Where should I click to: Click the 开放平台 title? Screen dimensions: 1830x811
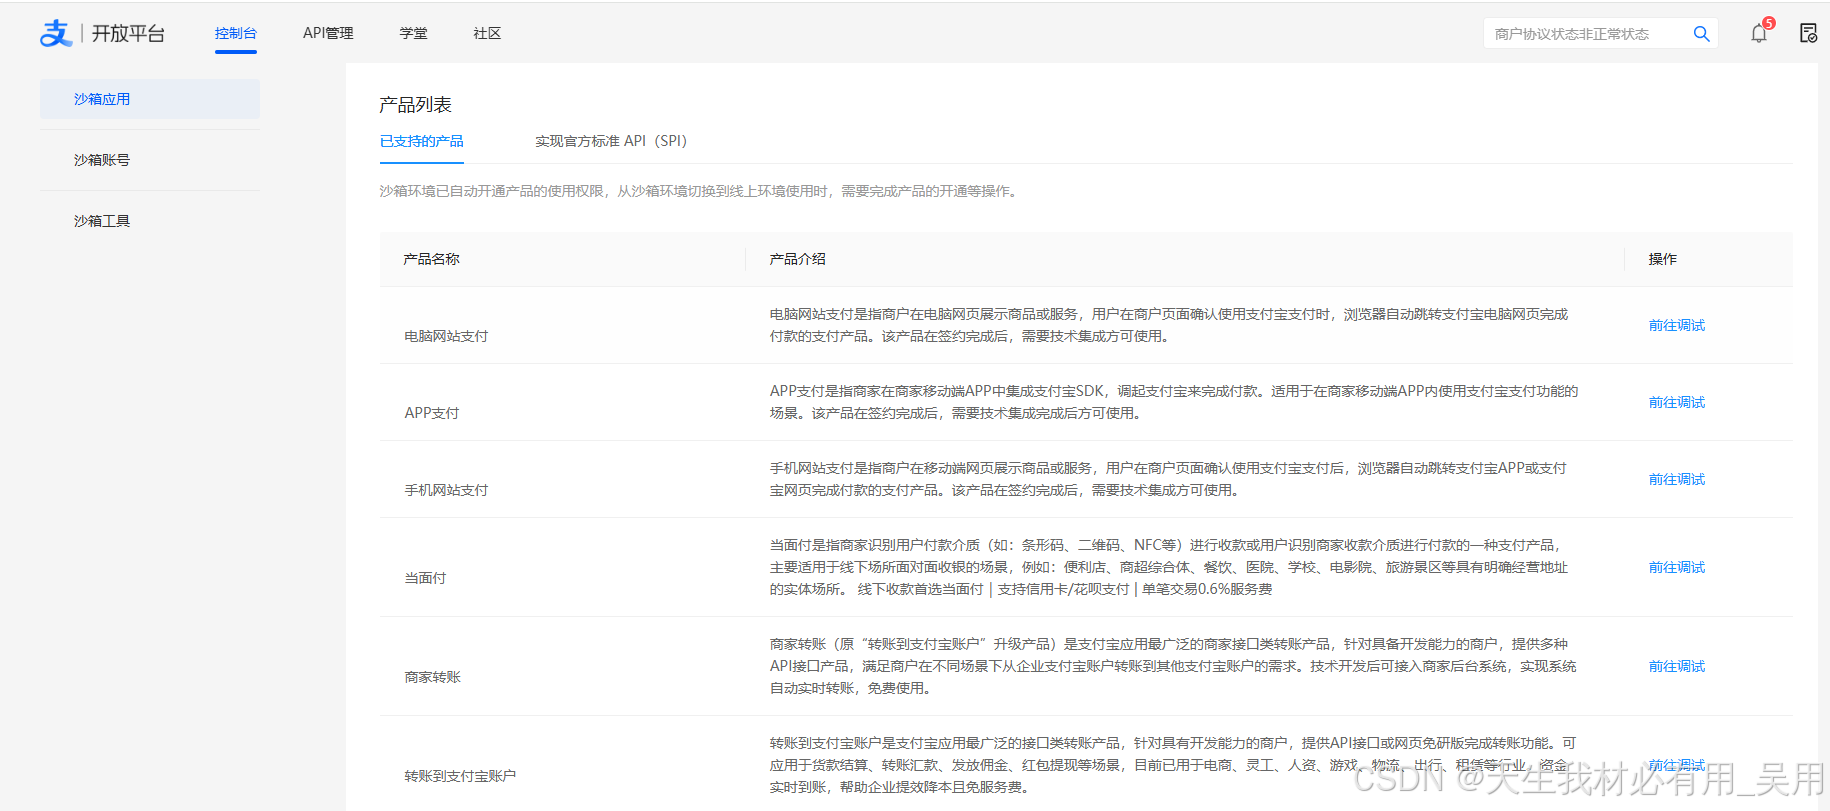coord(128,33)
